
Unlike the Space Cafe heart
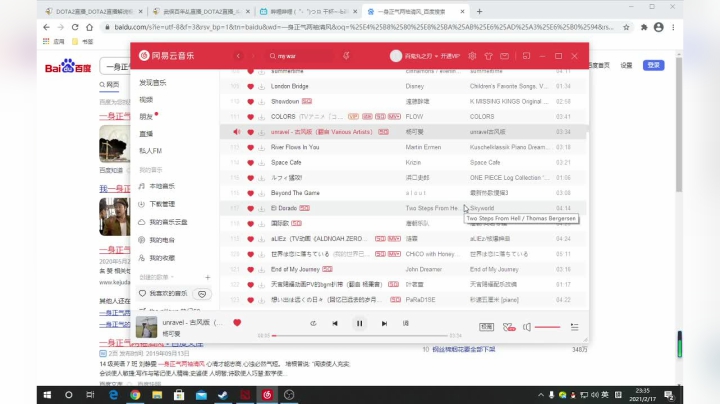[x=250, y=163]
